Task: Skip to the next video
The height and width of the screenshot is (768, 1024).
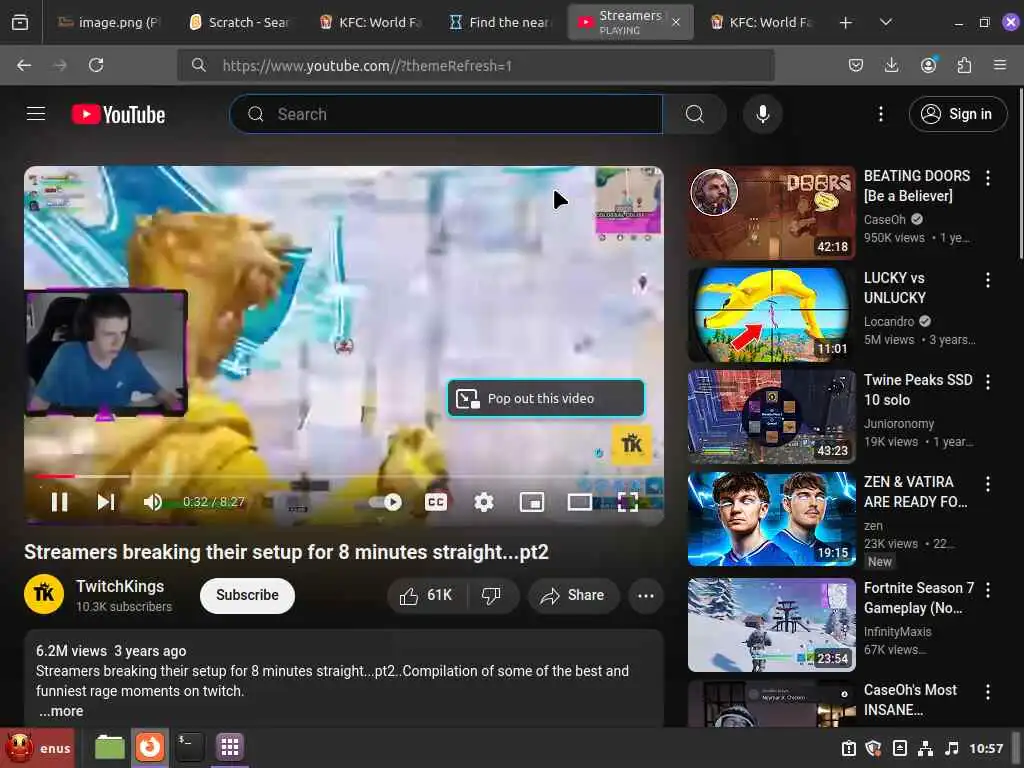Action: coord(106,502)
